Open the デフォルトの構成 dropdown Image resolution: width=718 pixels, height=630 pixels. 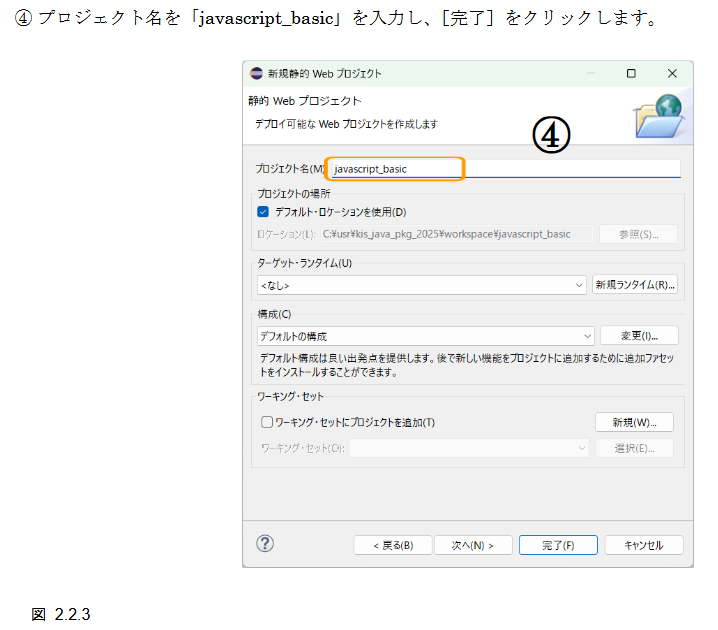(587, 336)
